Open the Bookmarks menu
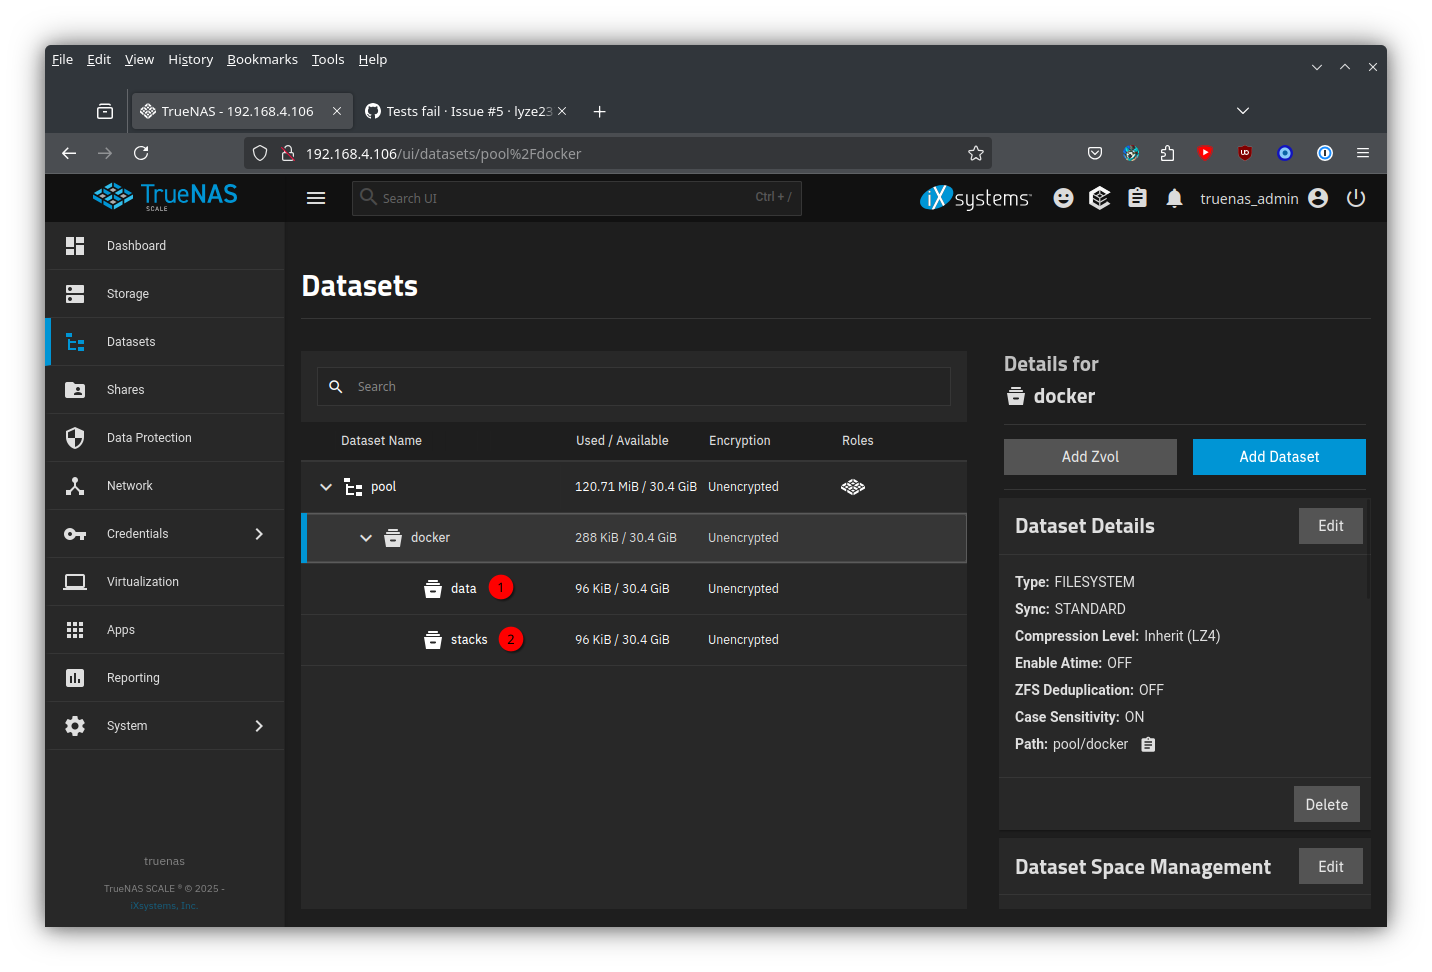The image size is (1432, 972). coord(262,60)
